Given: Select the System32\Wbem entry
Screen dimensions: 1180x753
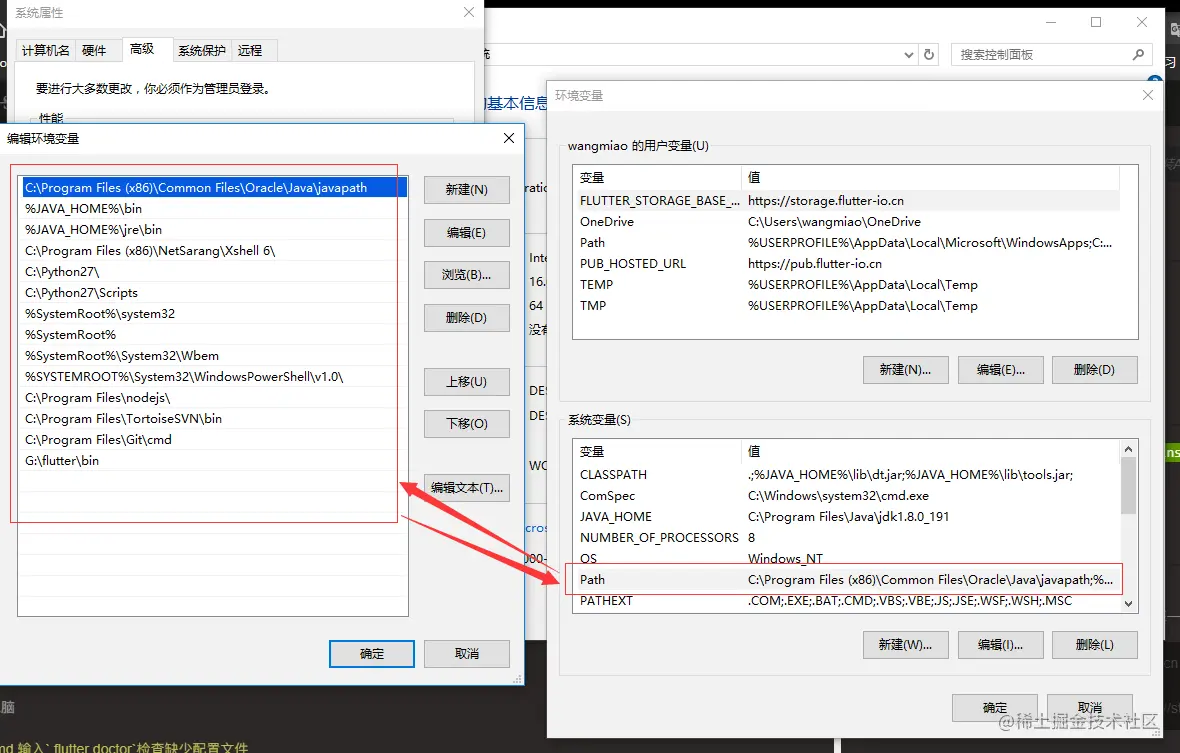Looking at the screenshot, I should tap(214, 356).
